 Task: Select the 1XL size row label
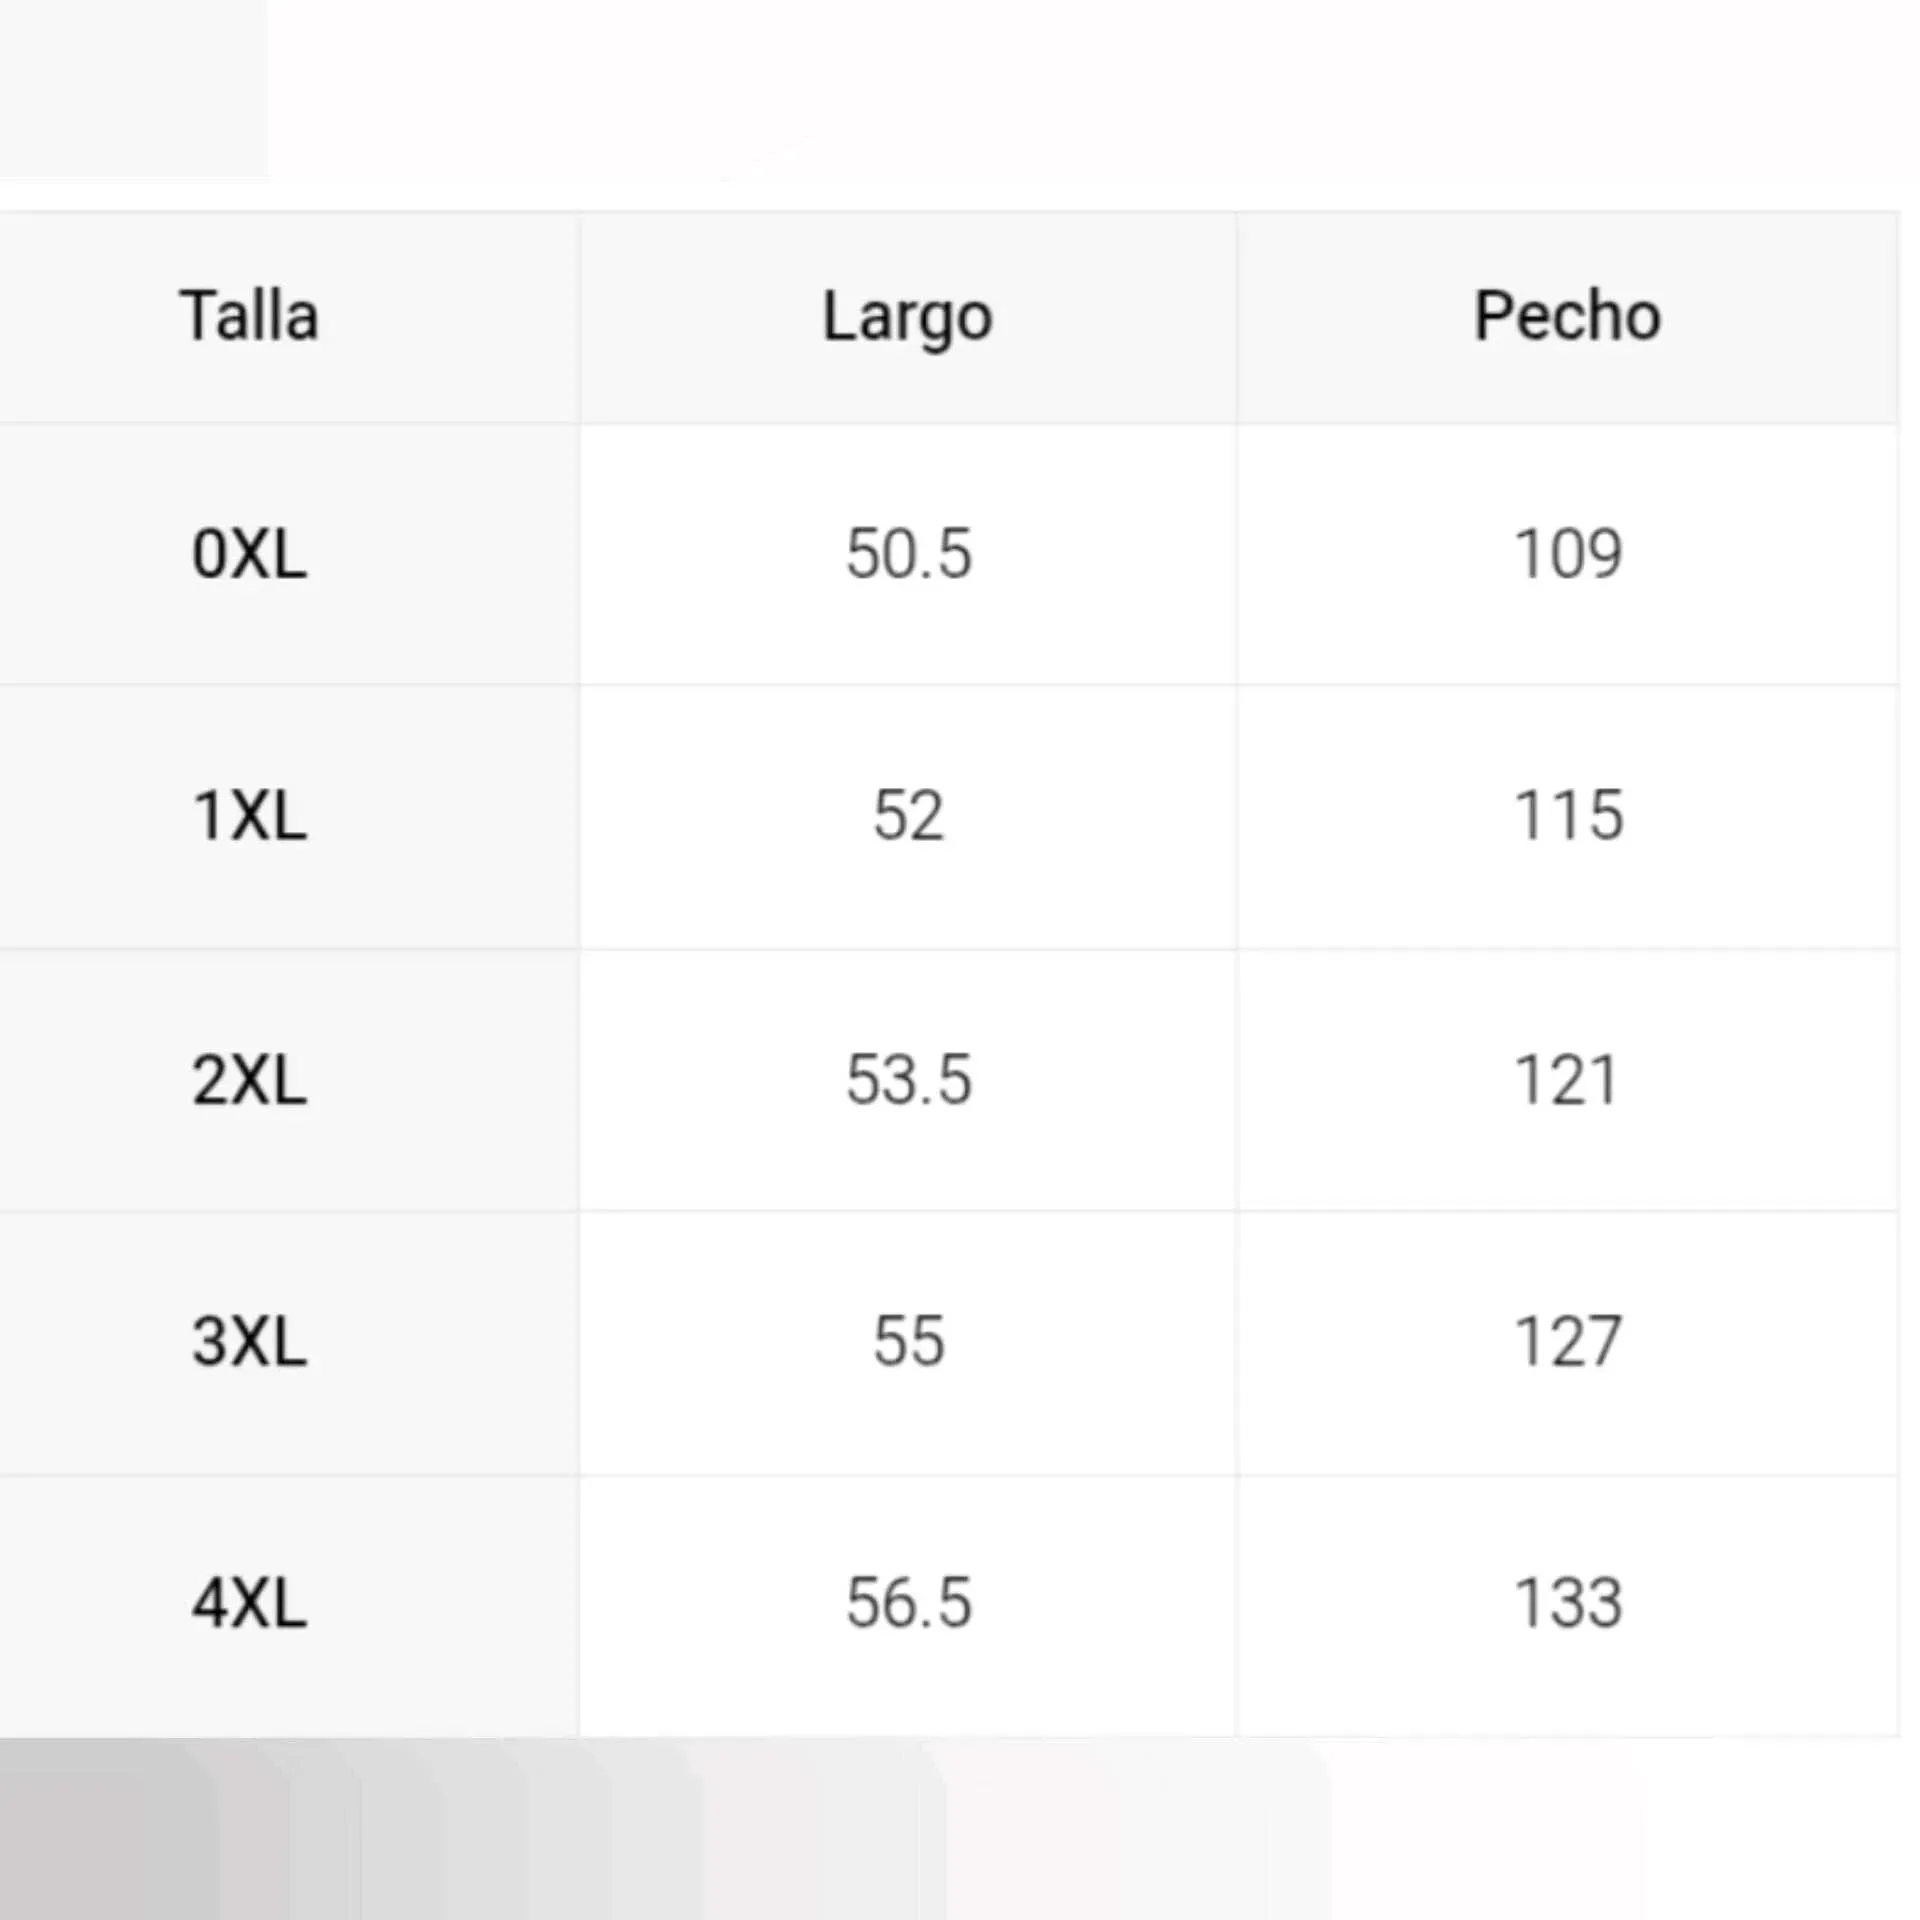click(x=249, y=816)
